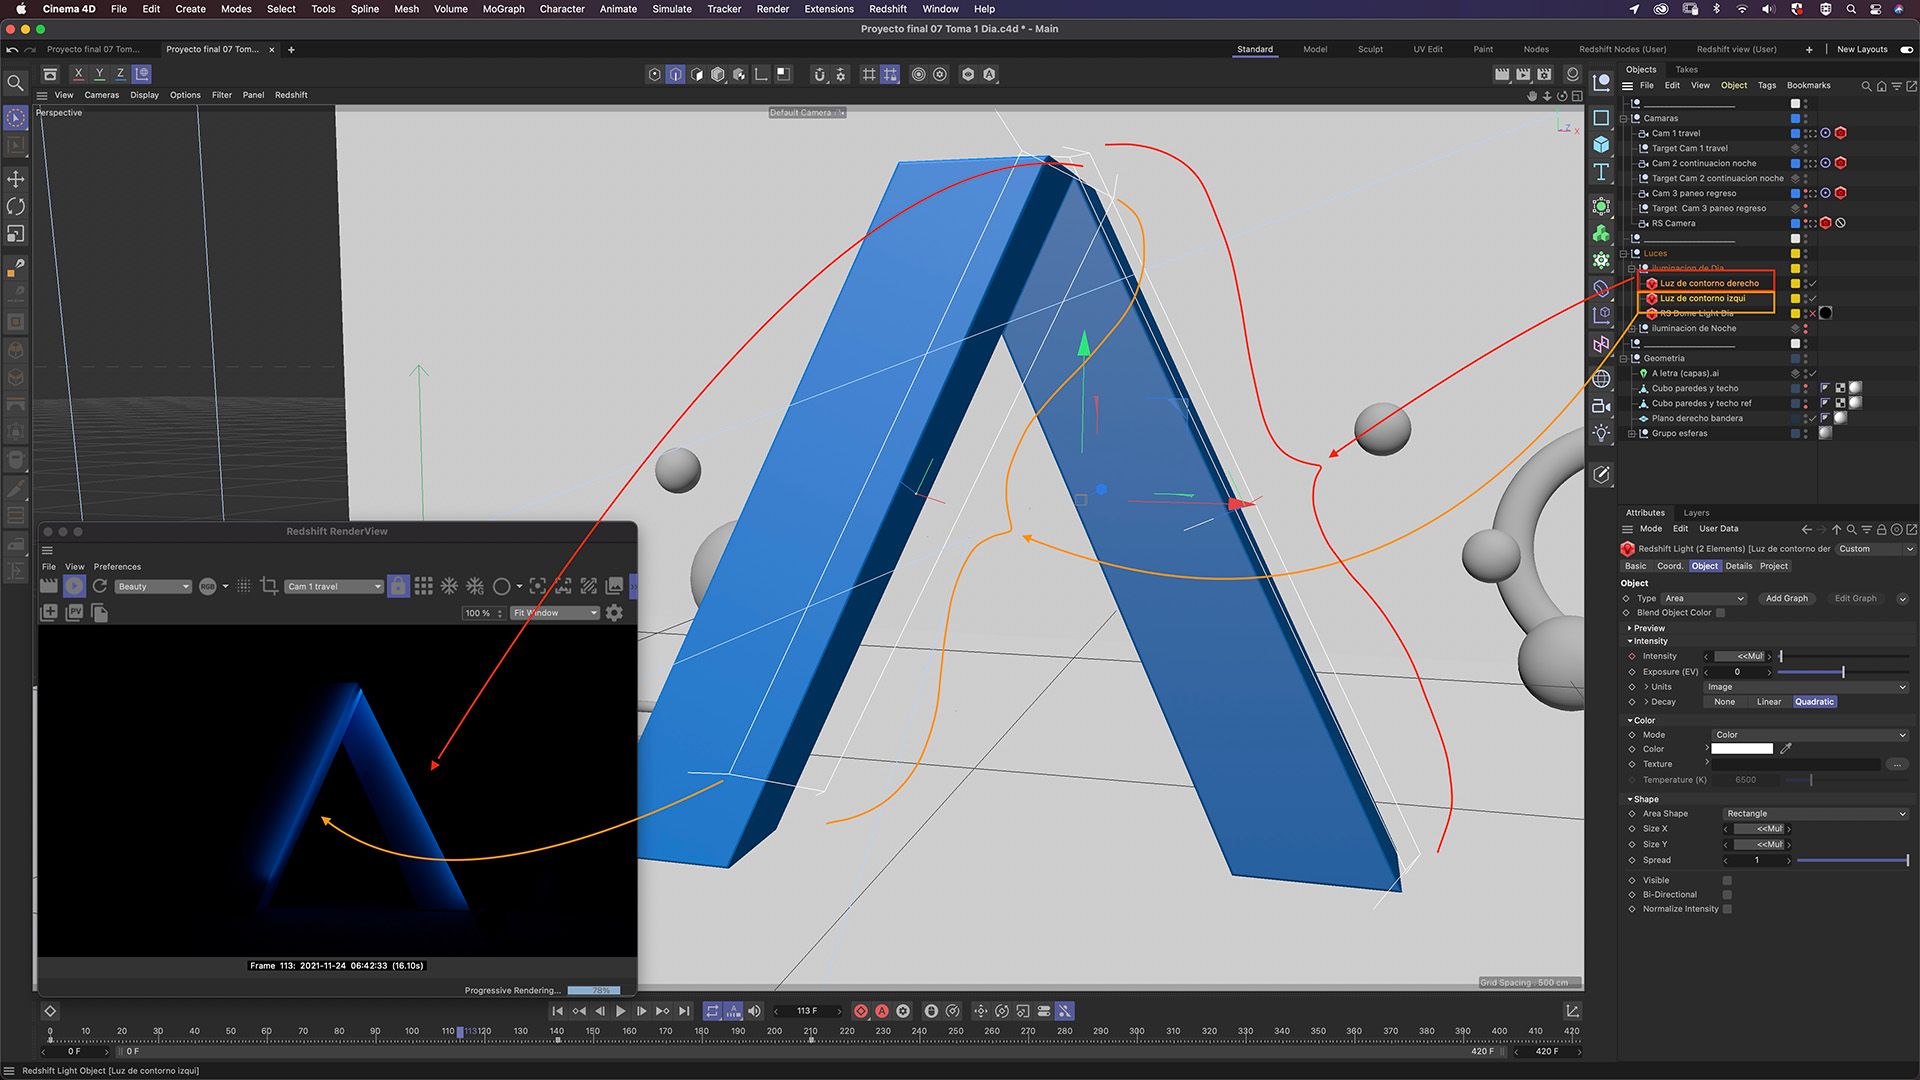Open render settings gear in RenderView
The width and height of the screenshot is (1920, 1080).
pyautogui.click(x=614, y=613)
